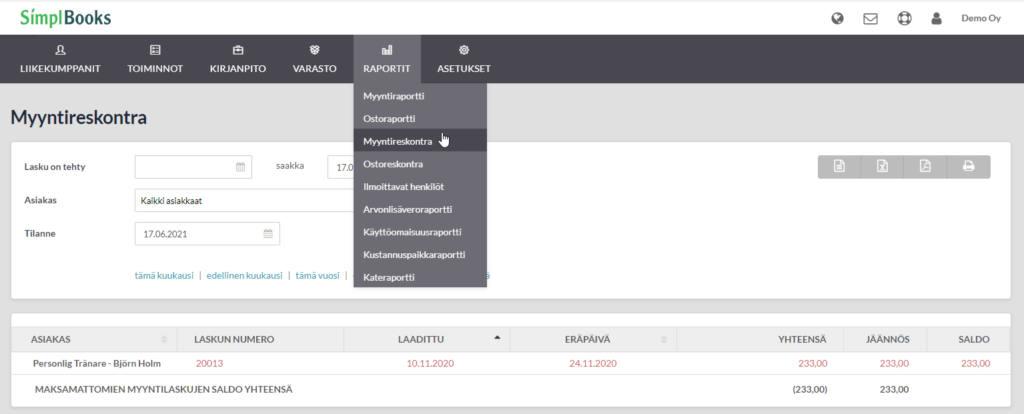
Task: Select Myyntiraportti from the dropdown
Action: coord(420,96)
